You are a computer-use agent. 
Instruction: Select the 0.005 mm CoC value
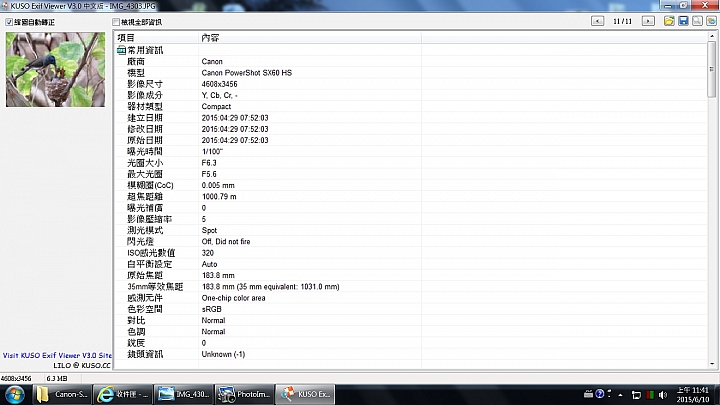(218, 186)
